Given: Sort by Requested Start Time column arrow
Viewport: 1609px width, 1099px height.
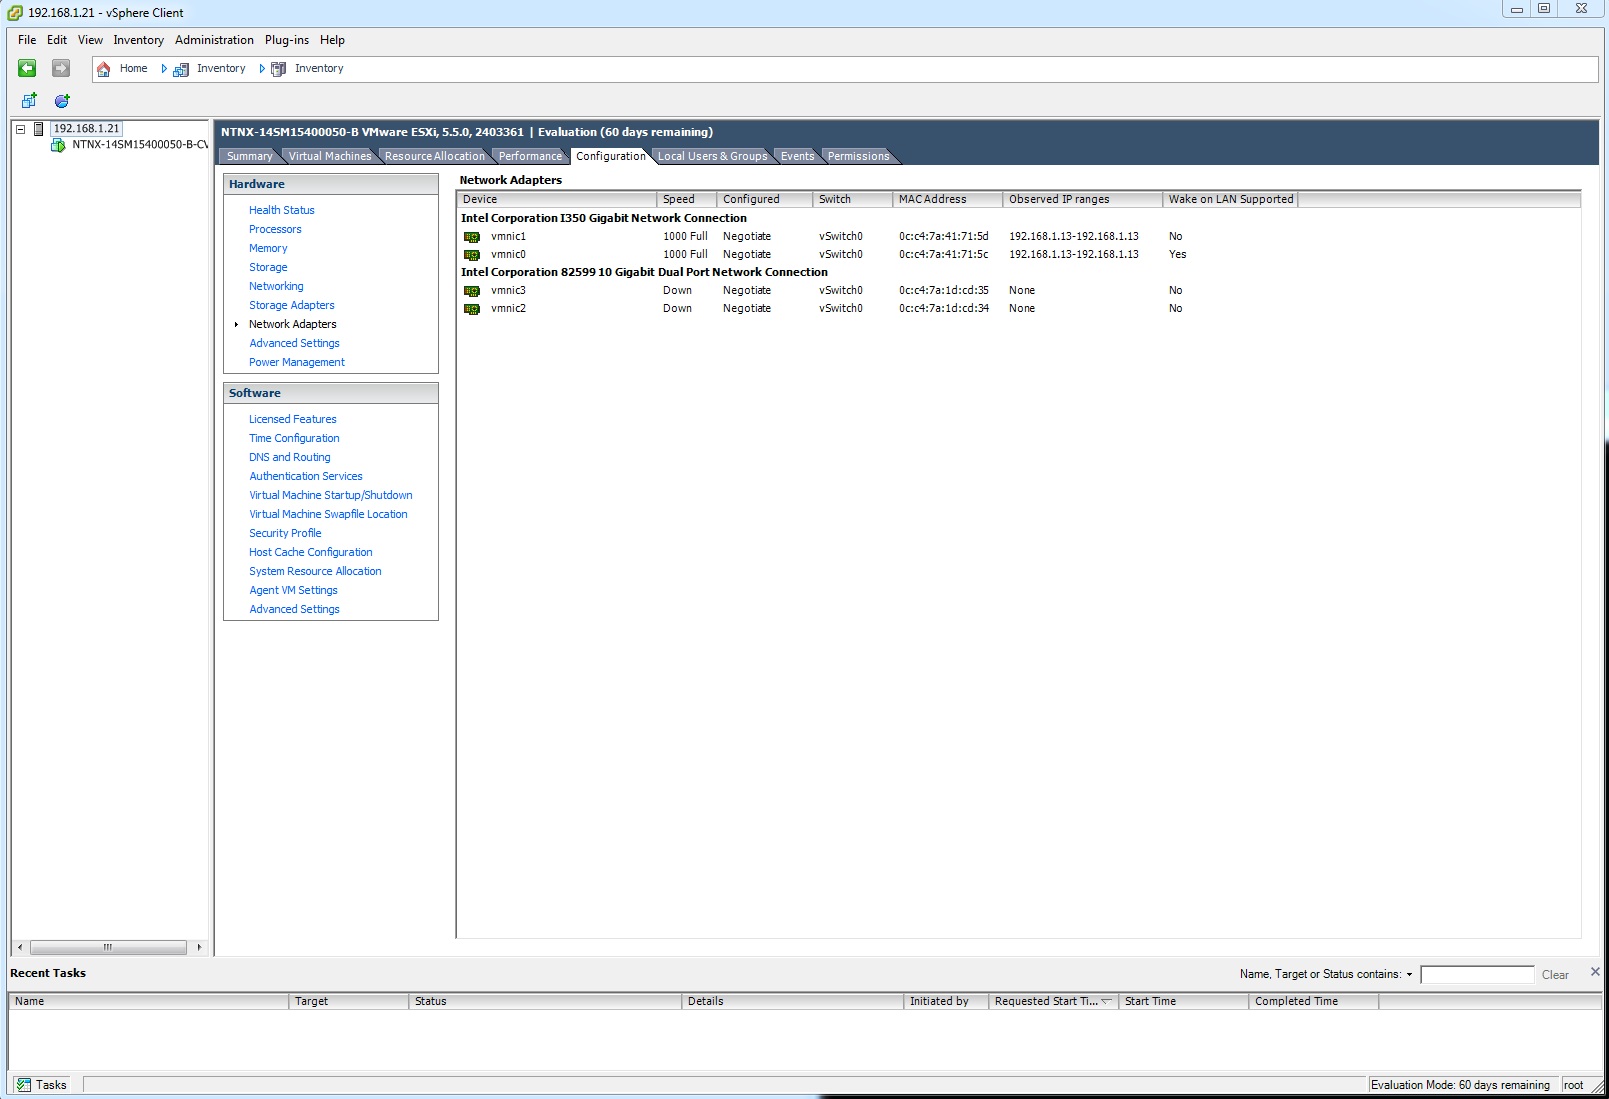Looking at the screenshot, I should 1107,1001.
